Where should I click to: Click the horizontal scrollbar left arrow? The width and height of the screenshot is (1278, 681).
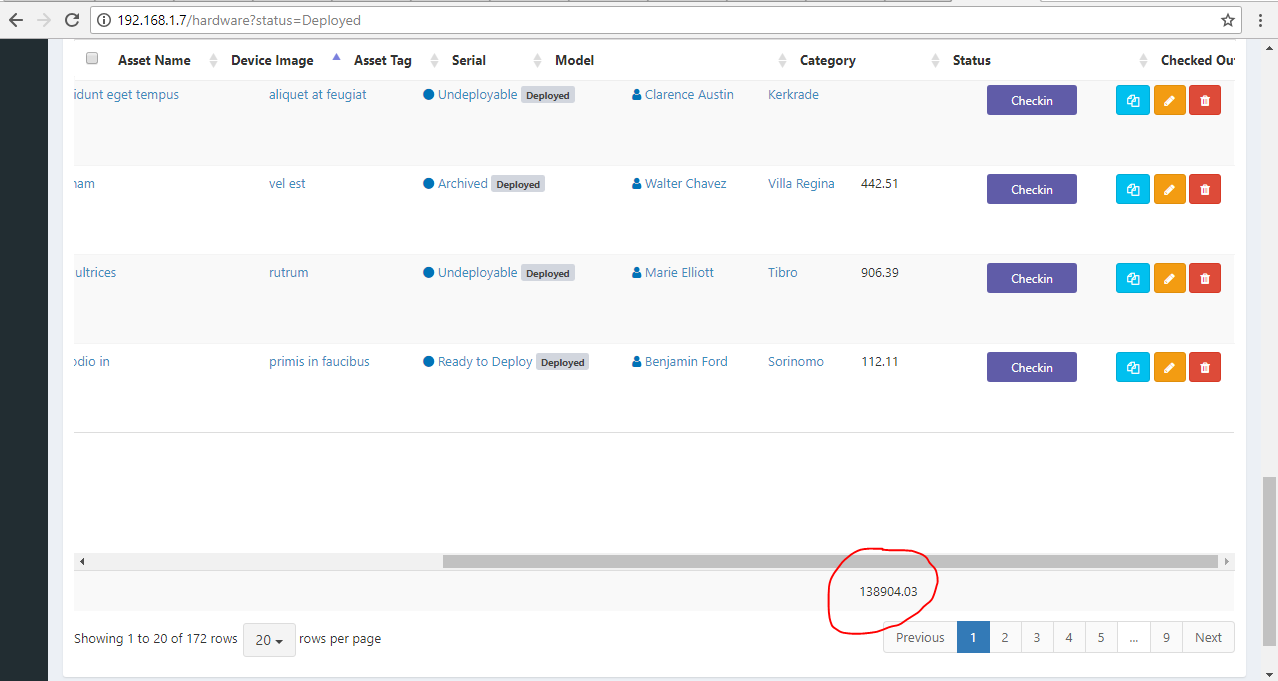pyautogui.click(x=82, y=562)
